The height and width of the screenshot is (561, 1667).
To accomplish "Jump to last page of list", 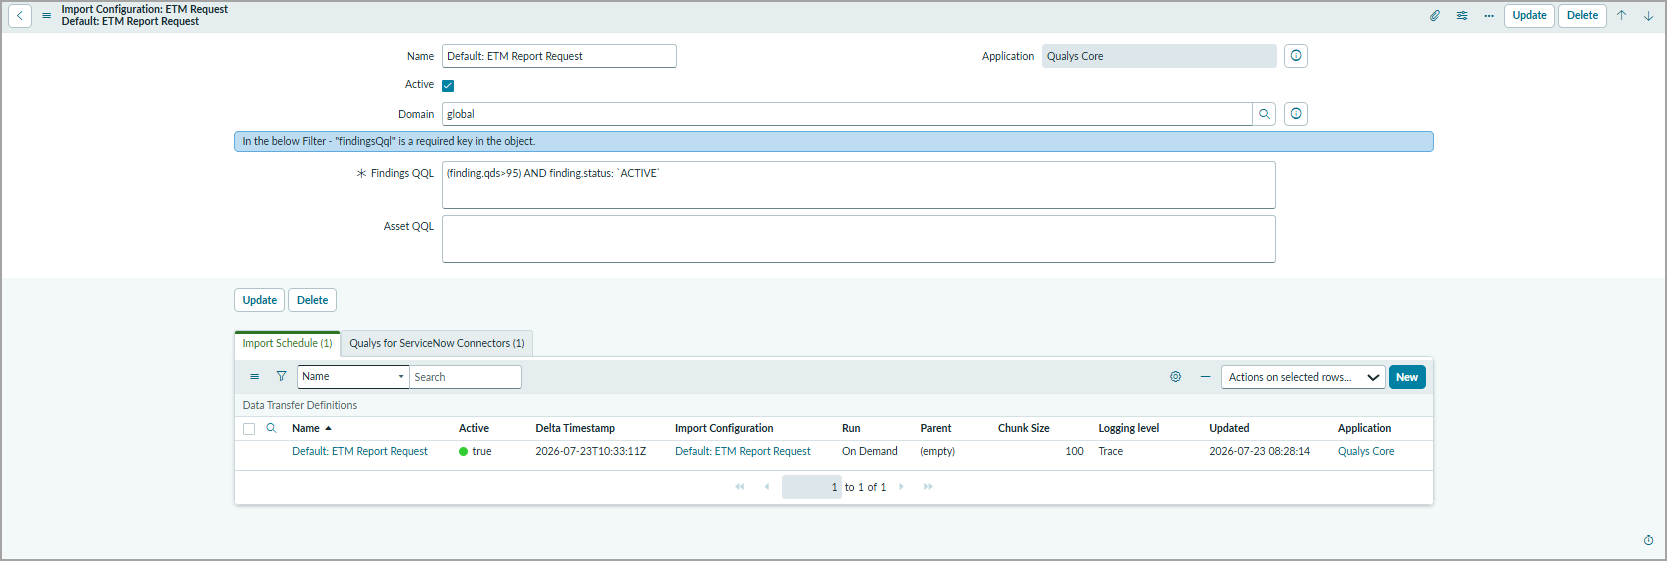I will [928, 487].
